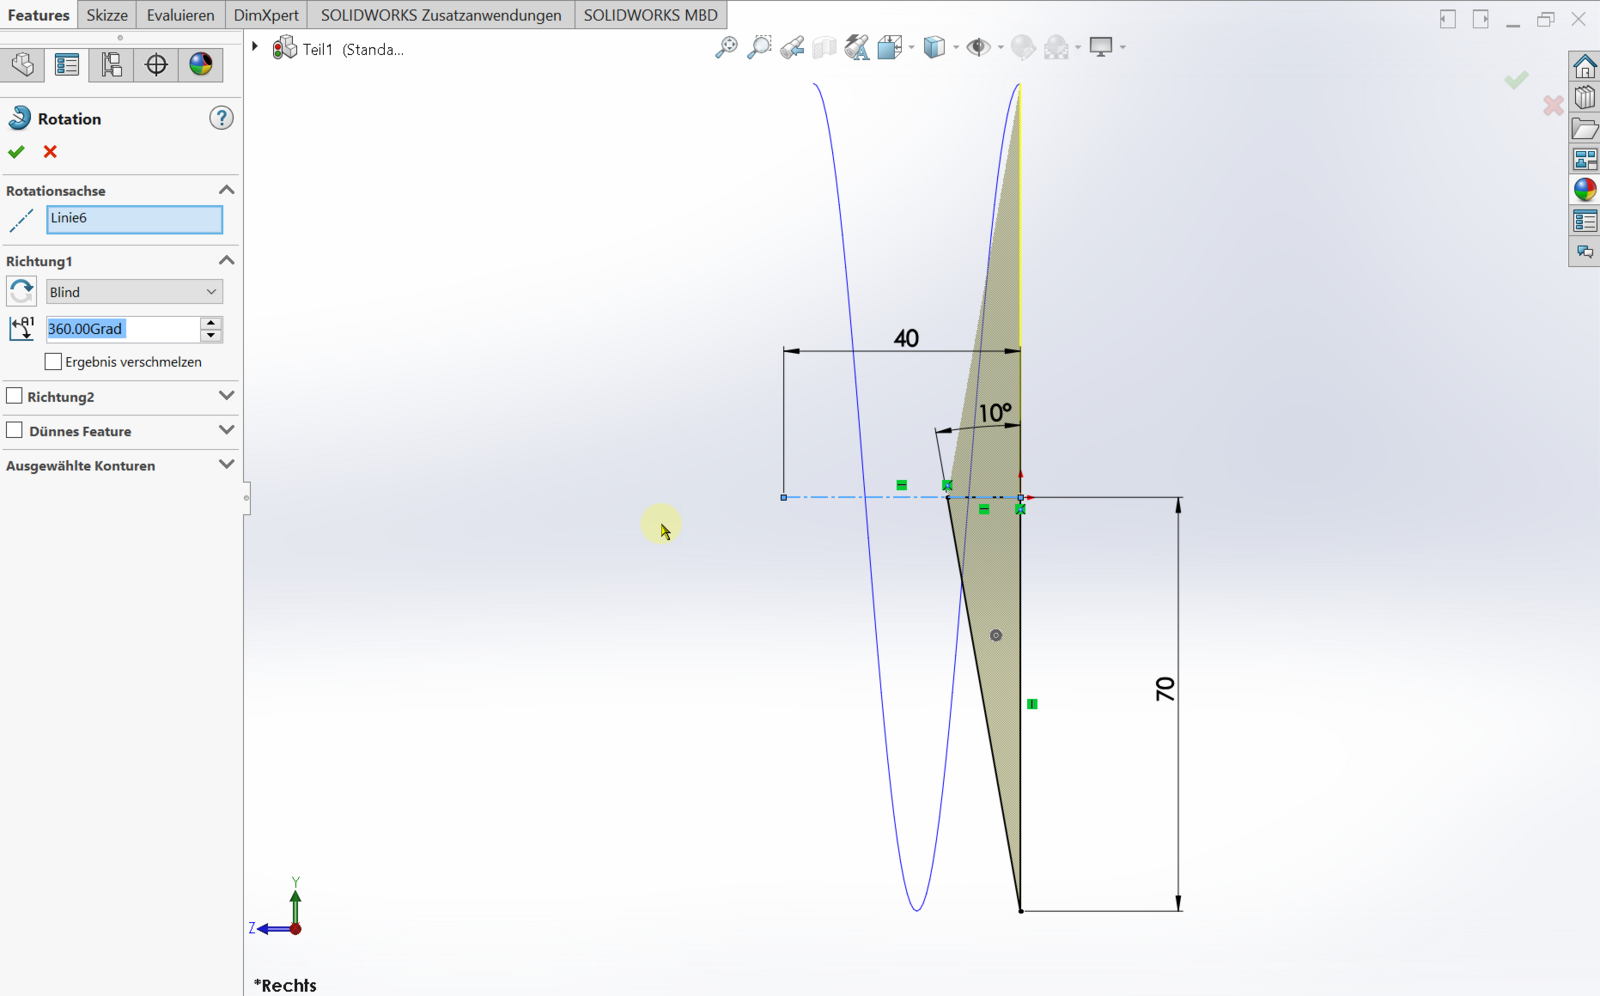The image size is (1600, 996).
Task: Cancel the Rotation with the red X
Action: click(50, 152)
